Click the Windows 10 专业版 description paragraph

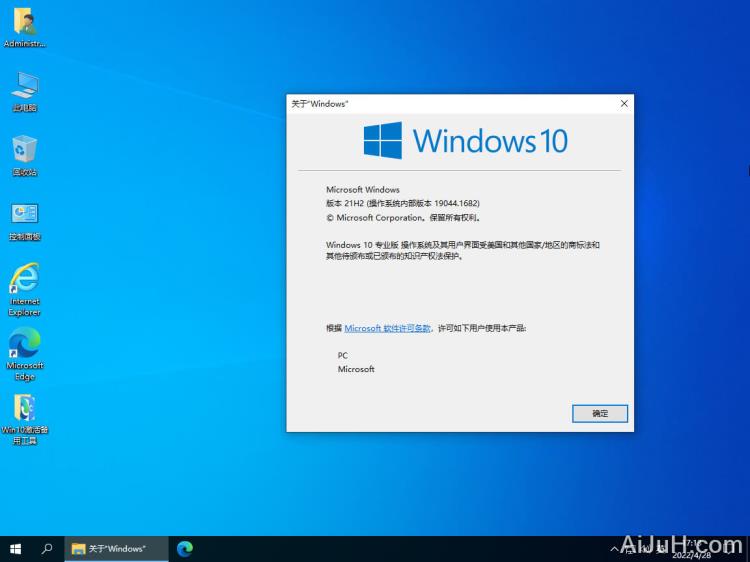(463, 250)
